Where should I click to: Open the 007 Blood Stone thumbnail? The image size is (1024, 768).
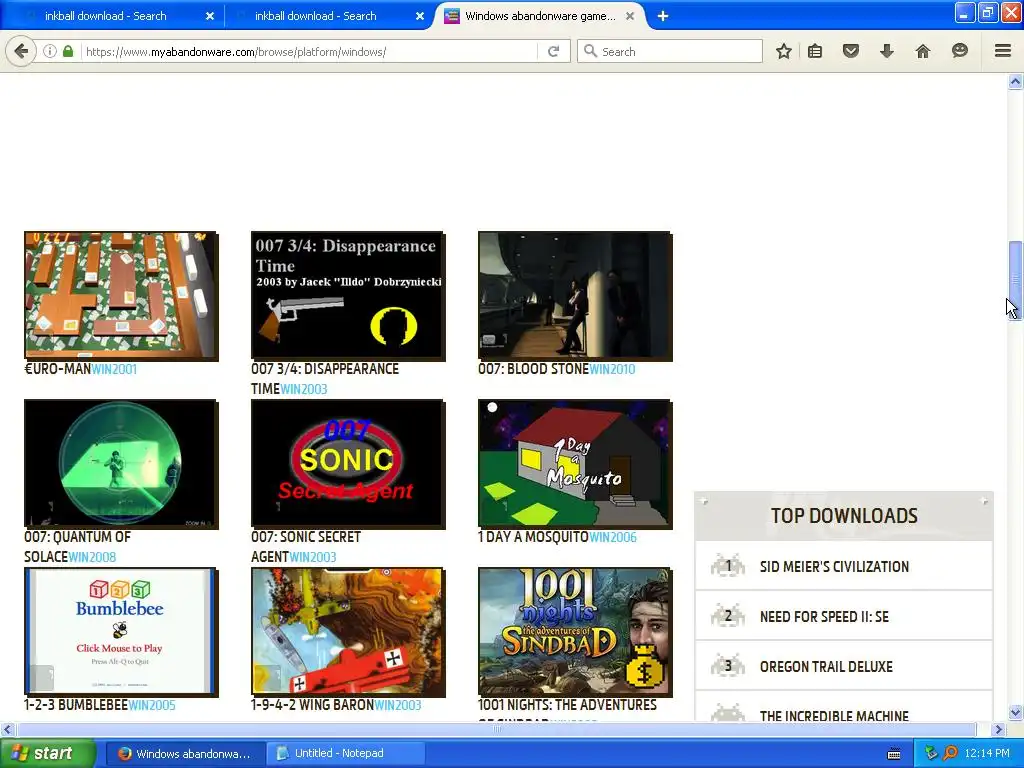click(575, 296)
